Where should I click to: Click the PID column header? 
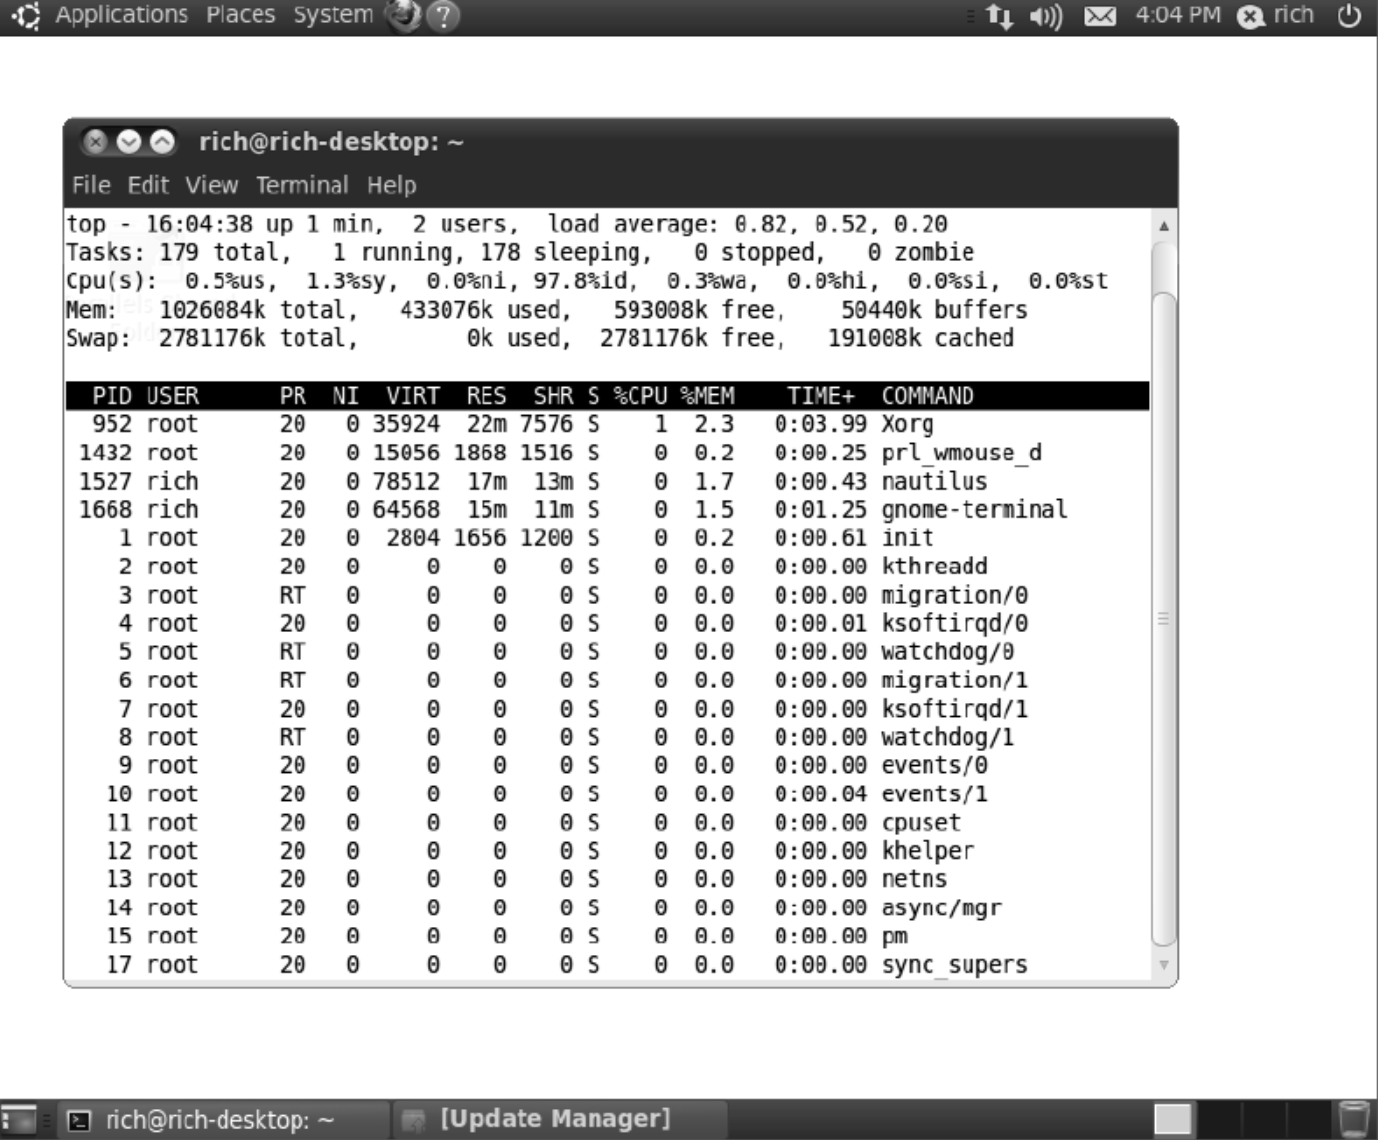(x=112, y=396)
